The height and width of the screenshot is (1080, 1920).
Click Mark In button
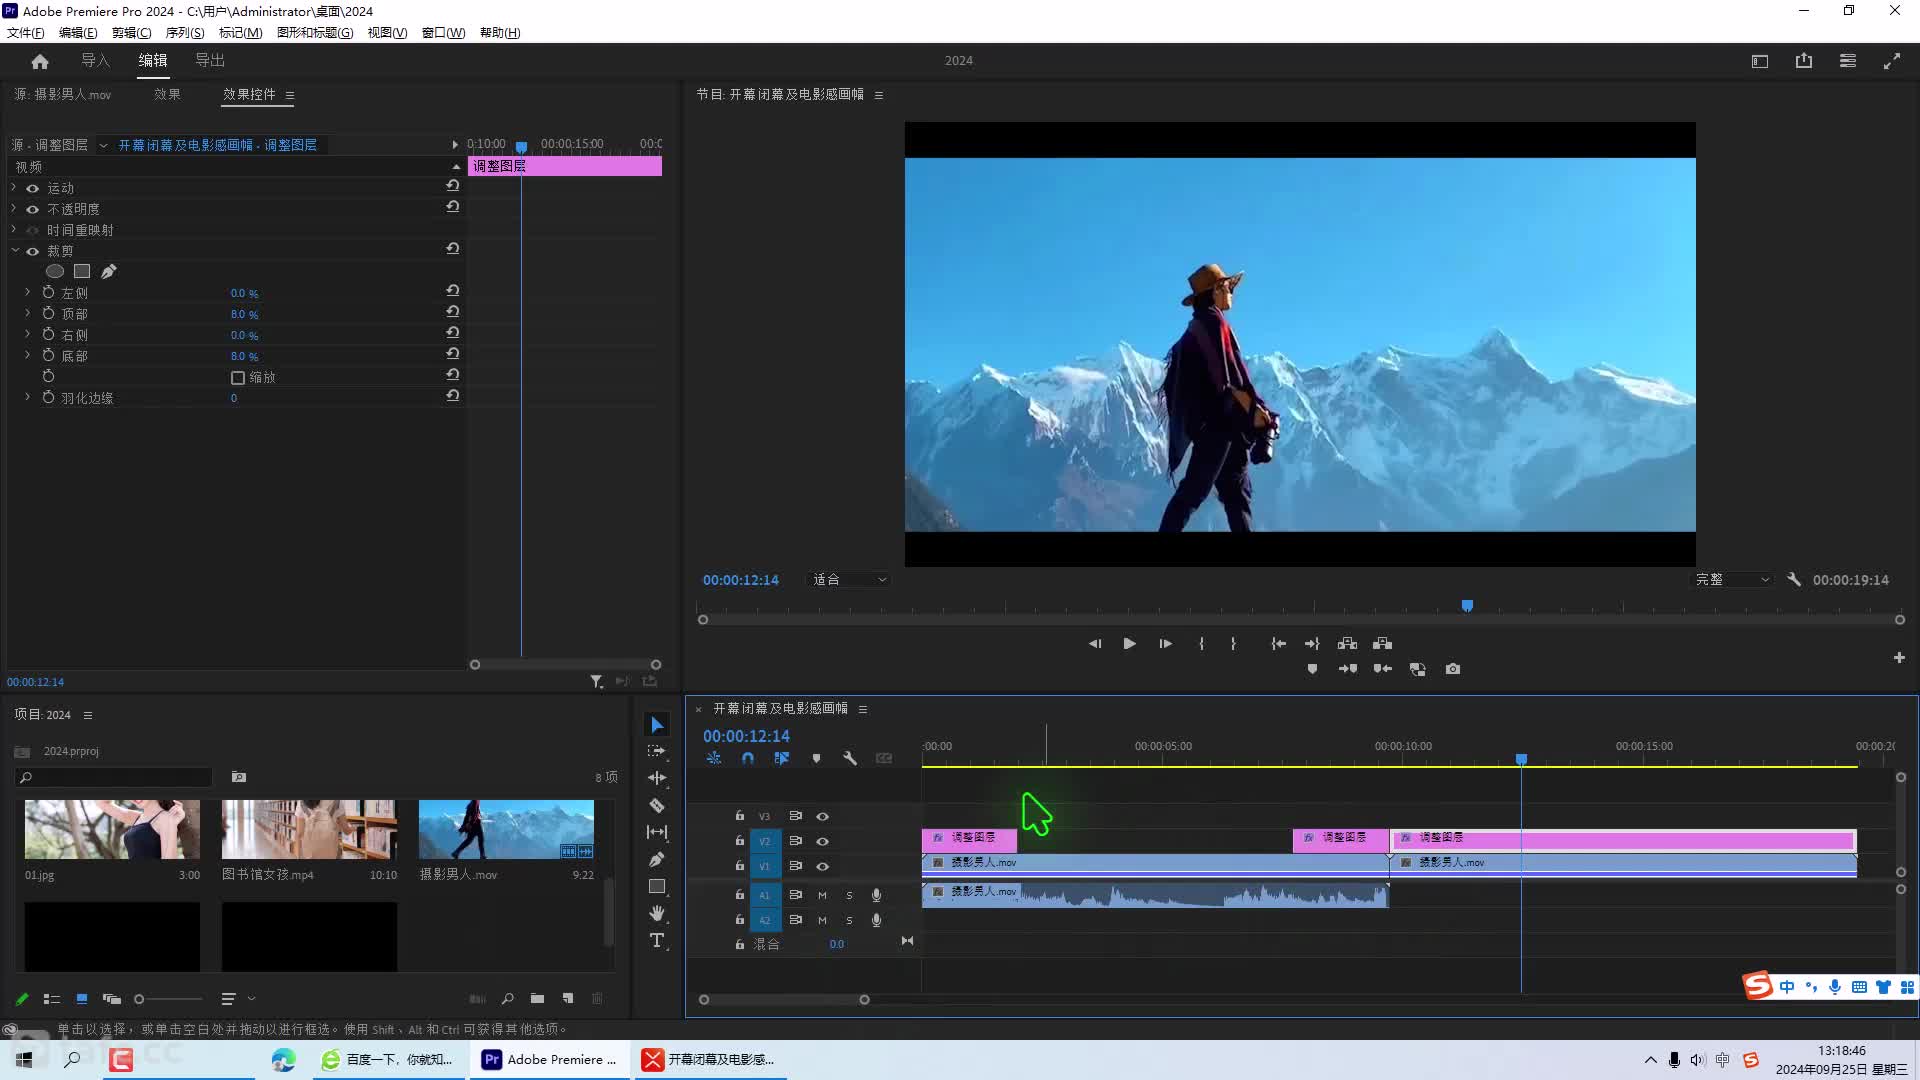tap(1201, 644)
